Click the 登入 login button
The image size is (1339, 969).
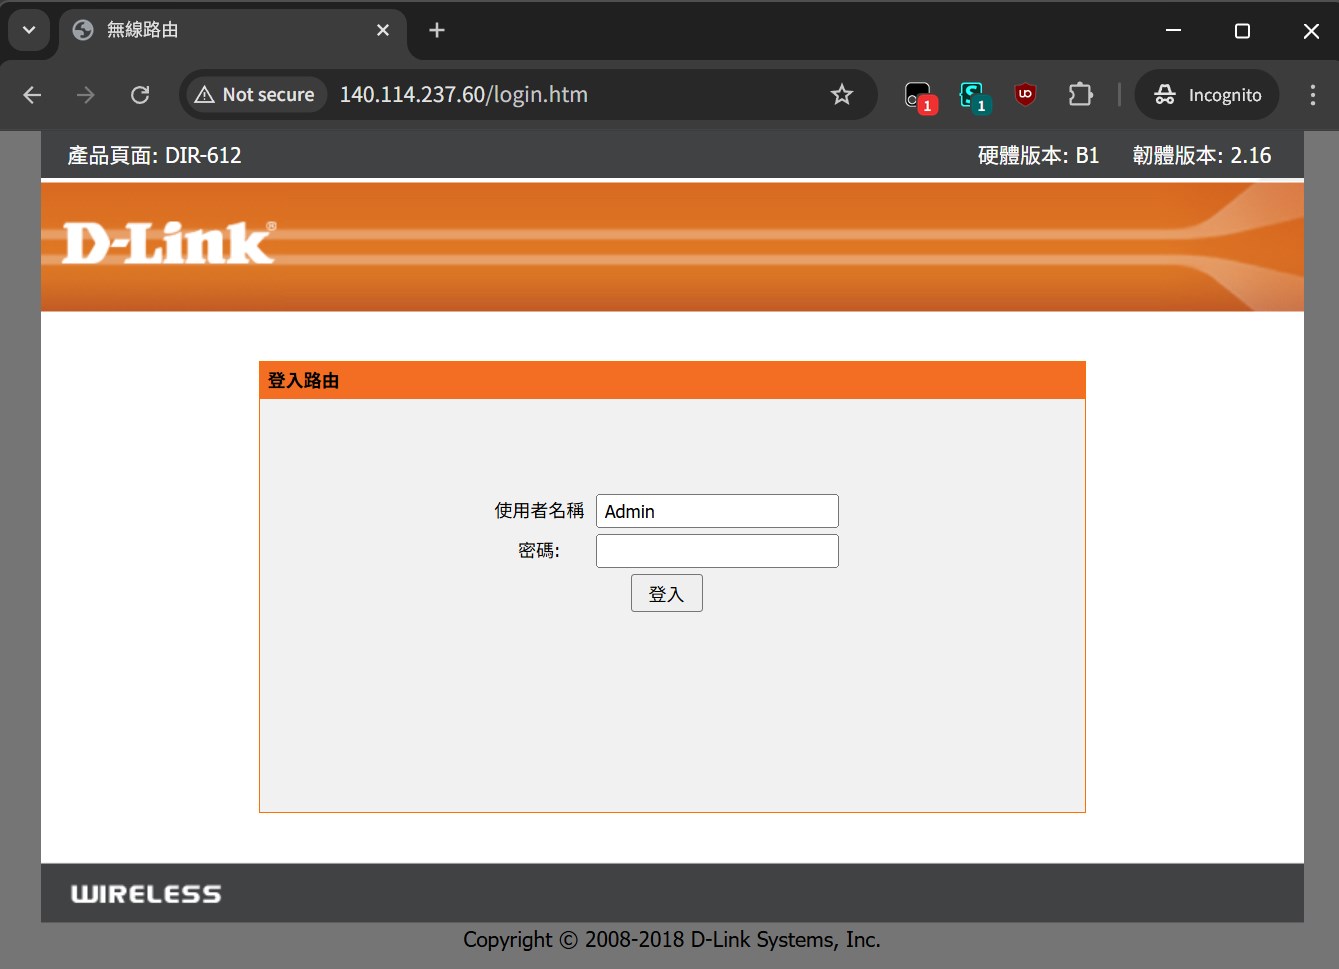pyautogui.click(x=667, y=593)
